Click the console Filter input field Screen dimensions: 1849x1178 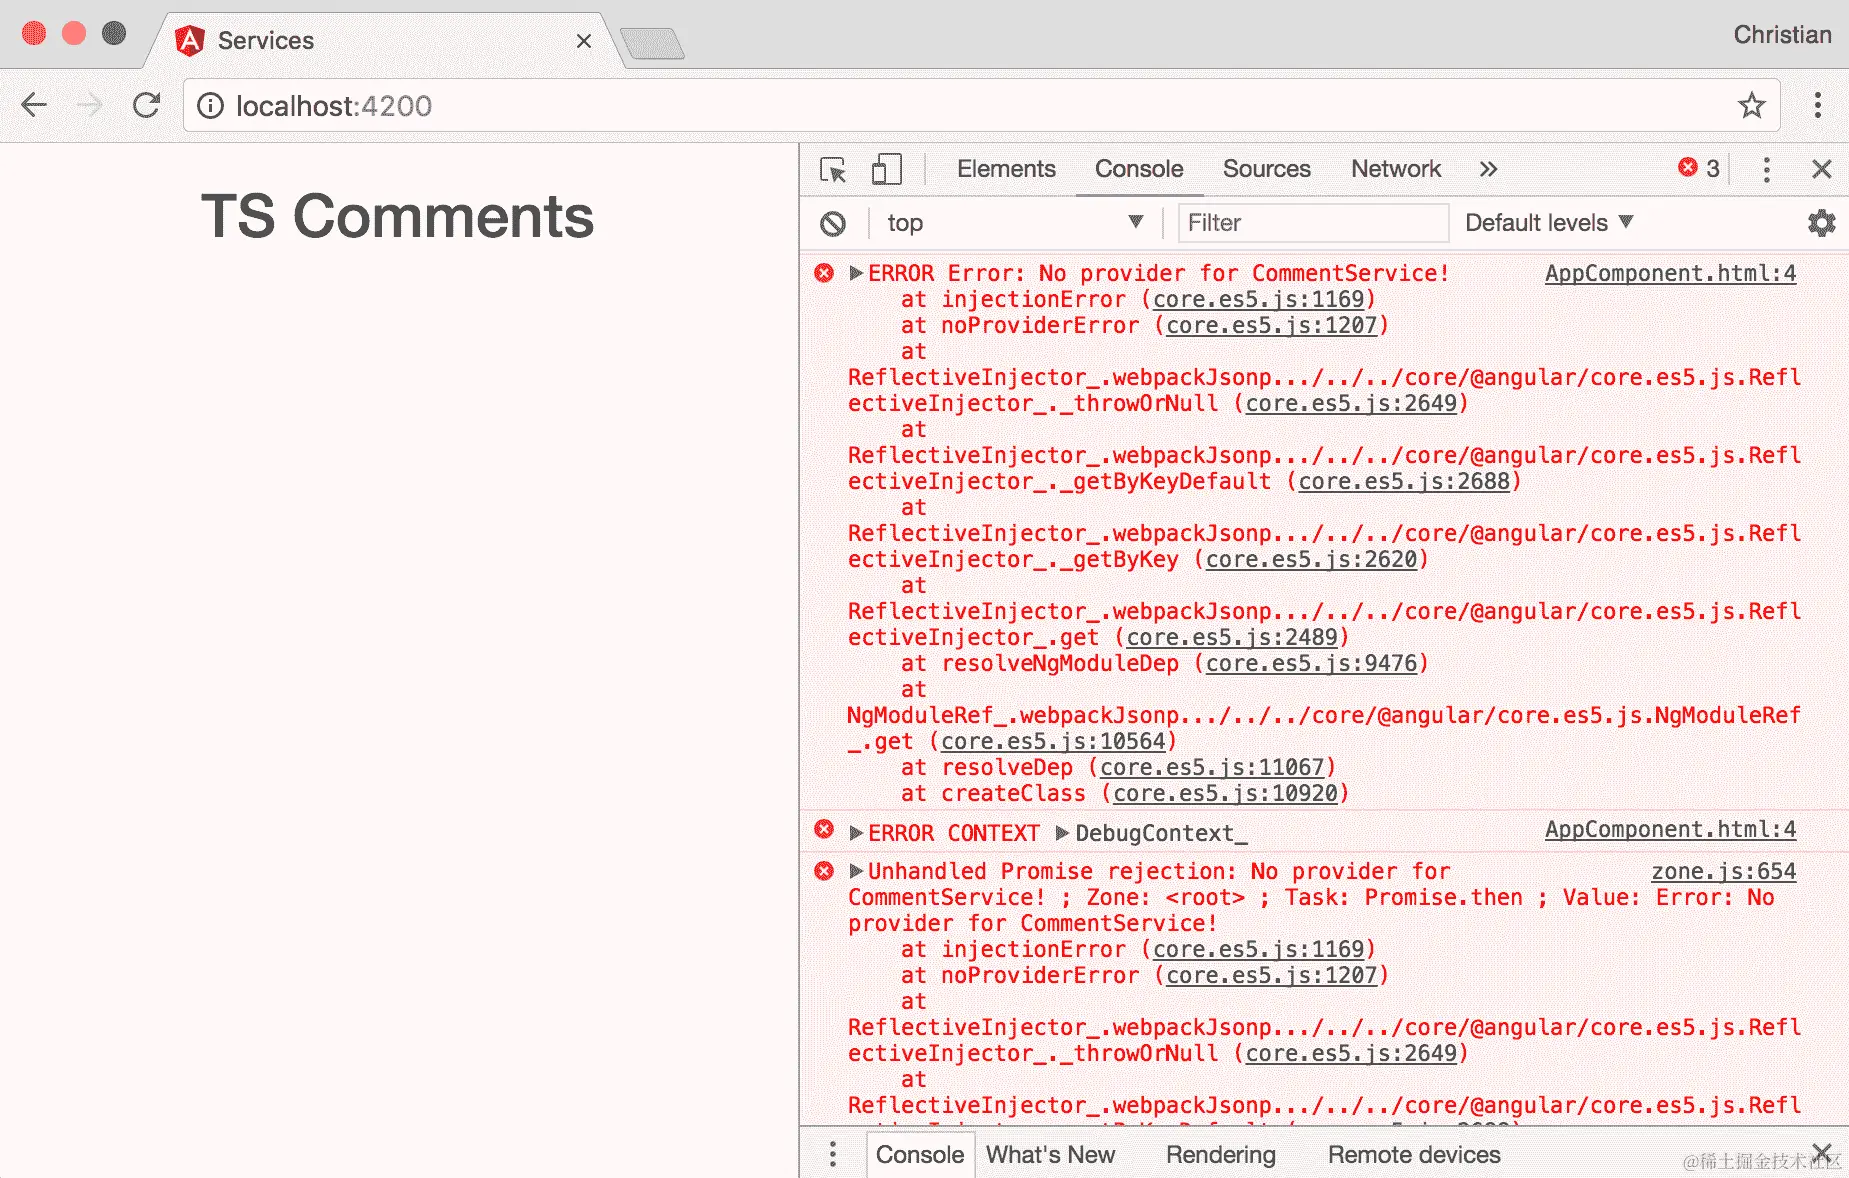pos(1313,223)
